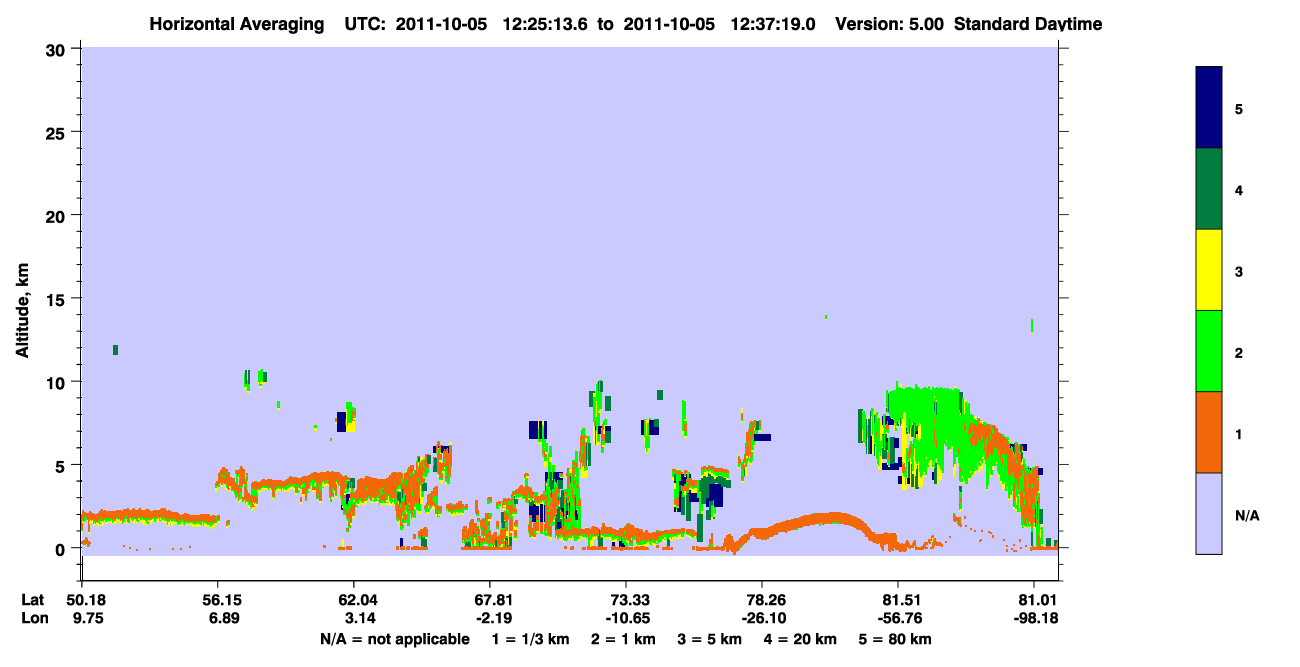Screen dimensions: 1300x667
Task: Click the longitude value -98.18 label
Action: [x=1034, y=618]
